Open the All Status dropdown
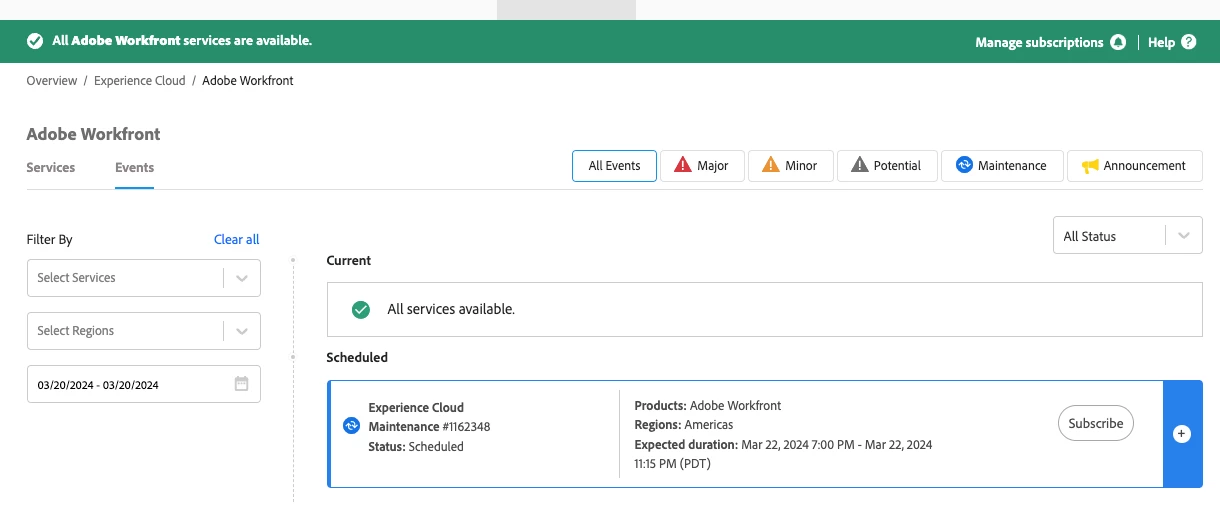Viewport: 1220px width, 511px height. (x=1128, y=236)
